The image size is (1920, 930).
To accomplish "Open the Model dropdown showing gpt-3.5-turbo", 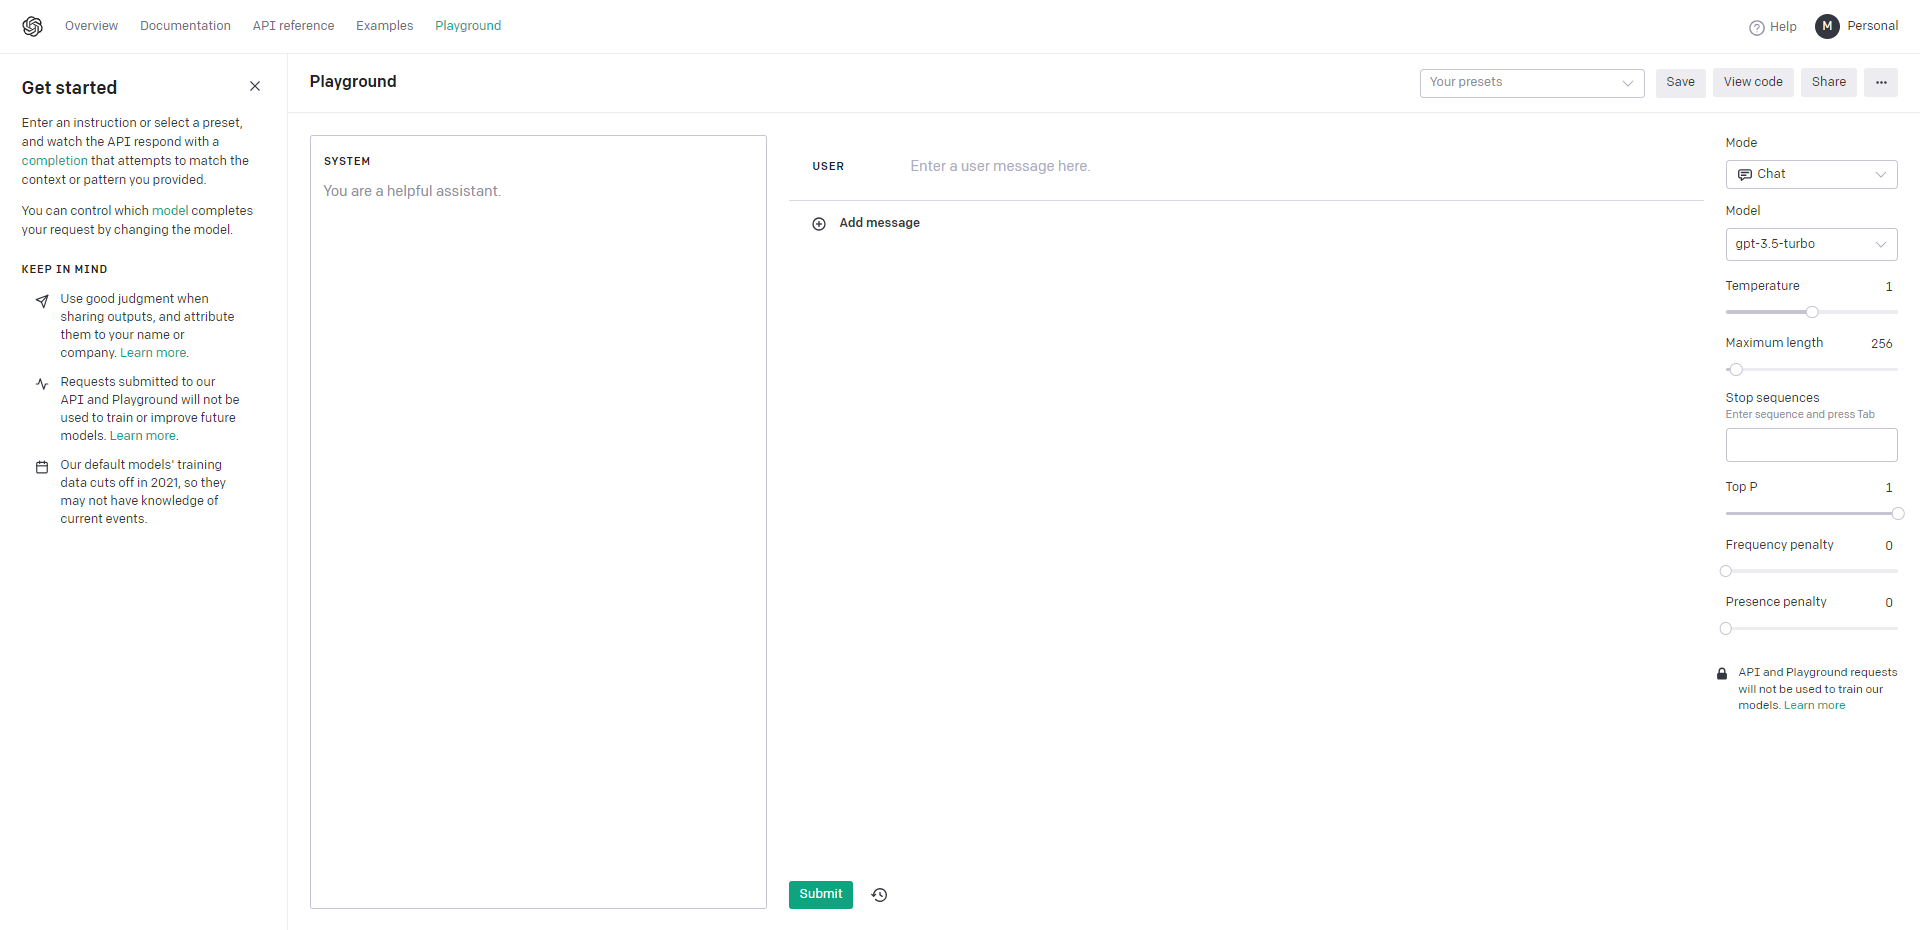I will pos(1811,244).
